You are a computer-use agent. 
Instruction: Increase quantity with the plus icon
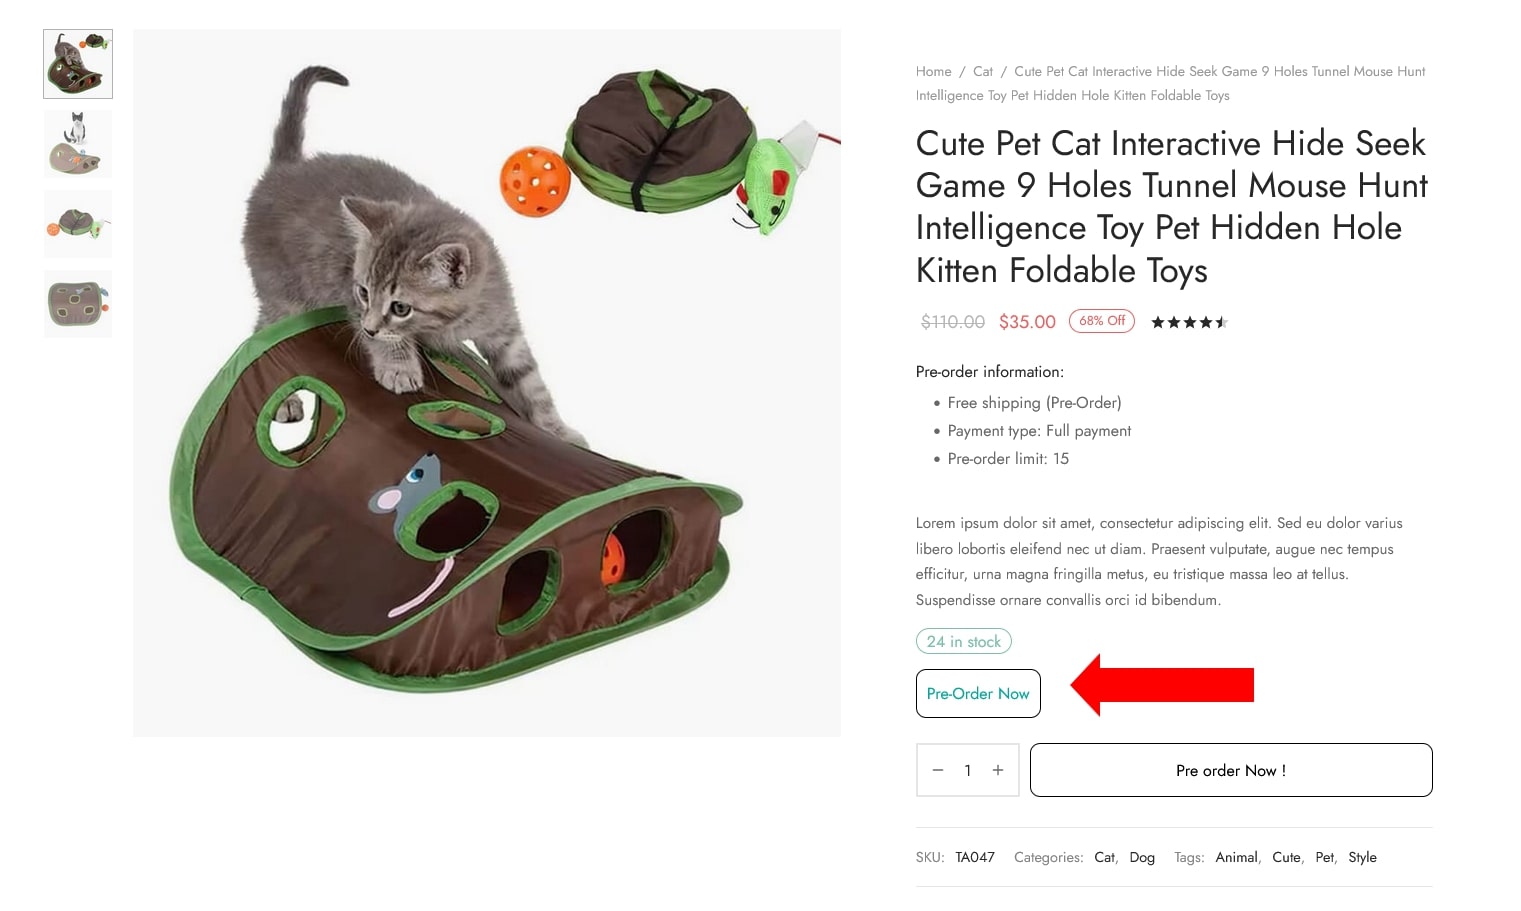pyautogui.click(x=997, y=770)
